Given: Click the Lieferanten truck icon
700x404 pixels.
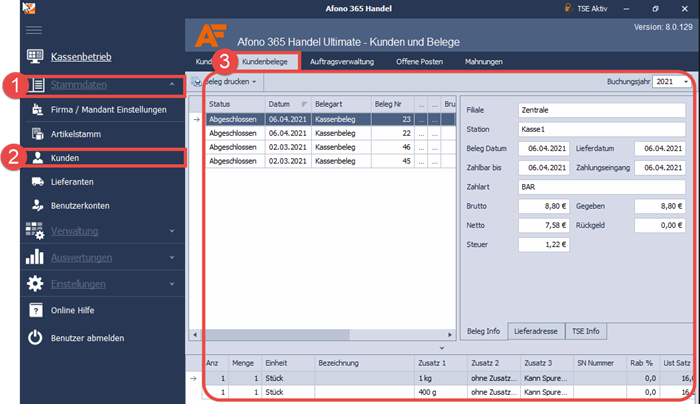Looking at the screenshot, I should (x=38, y=182).
